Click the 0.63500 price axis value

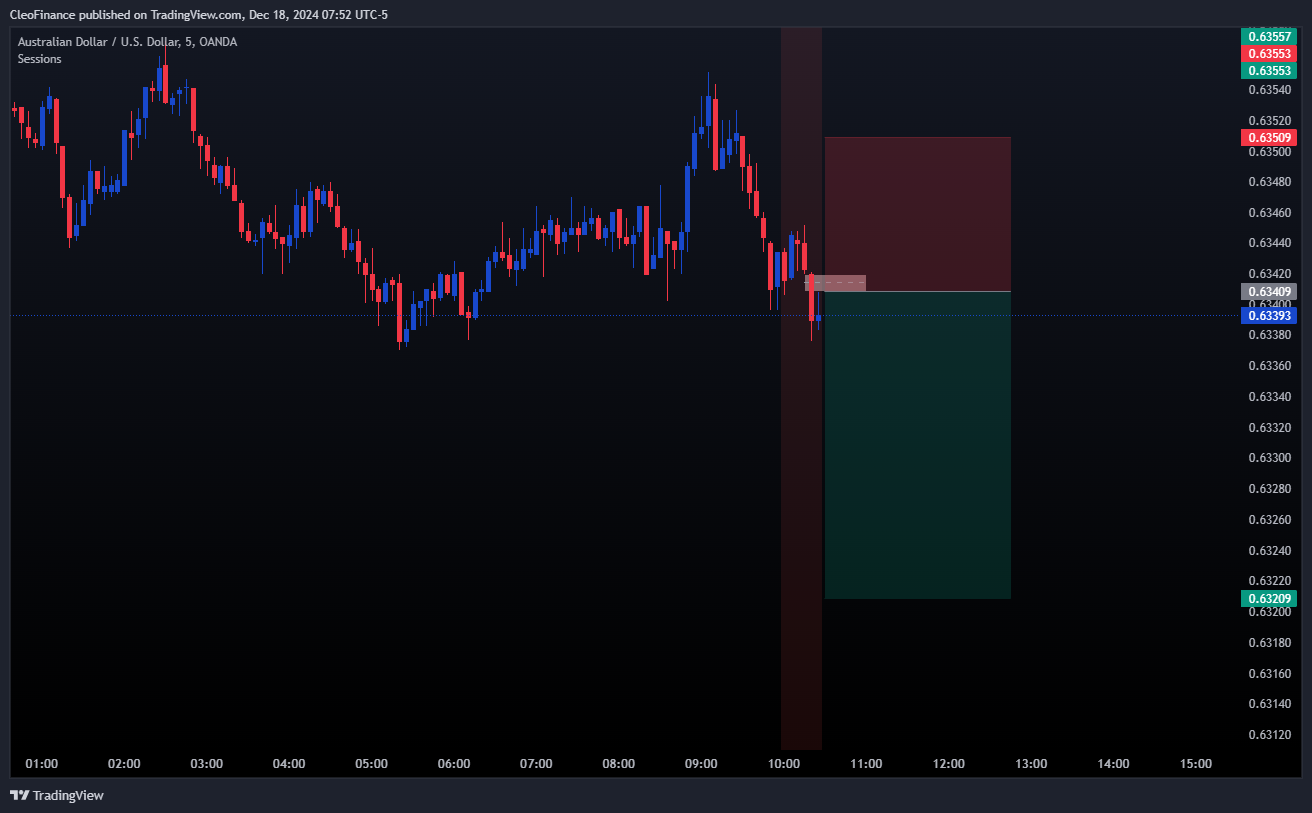1270,152
